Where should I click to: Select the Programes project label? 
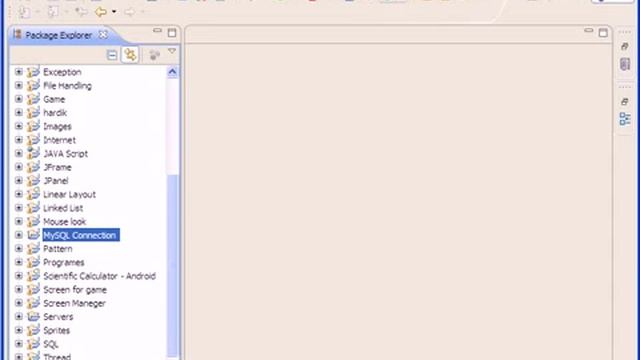coord(64,262)
